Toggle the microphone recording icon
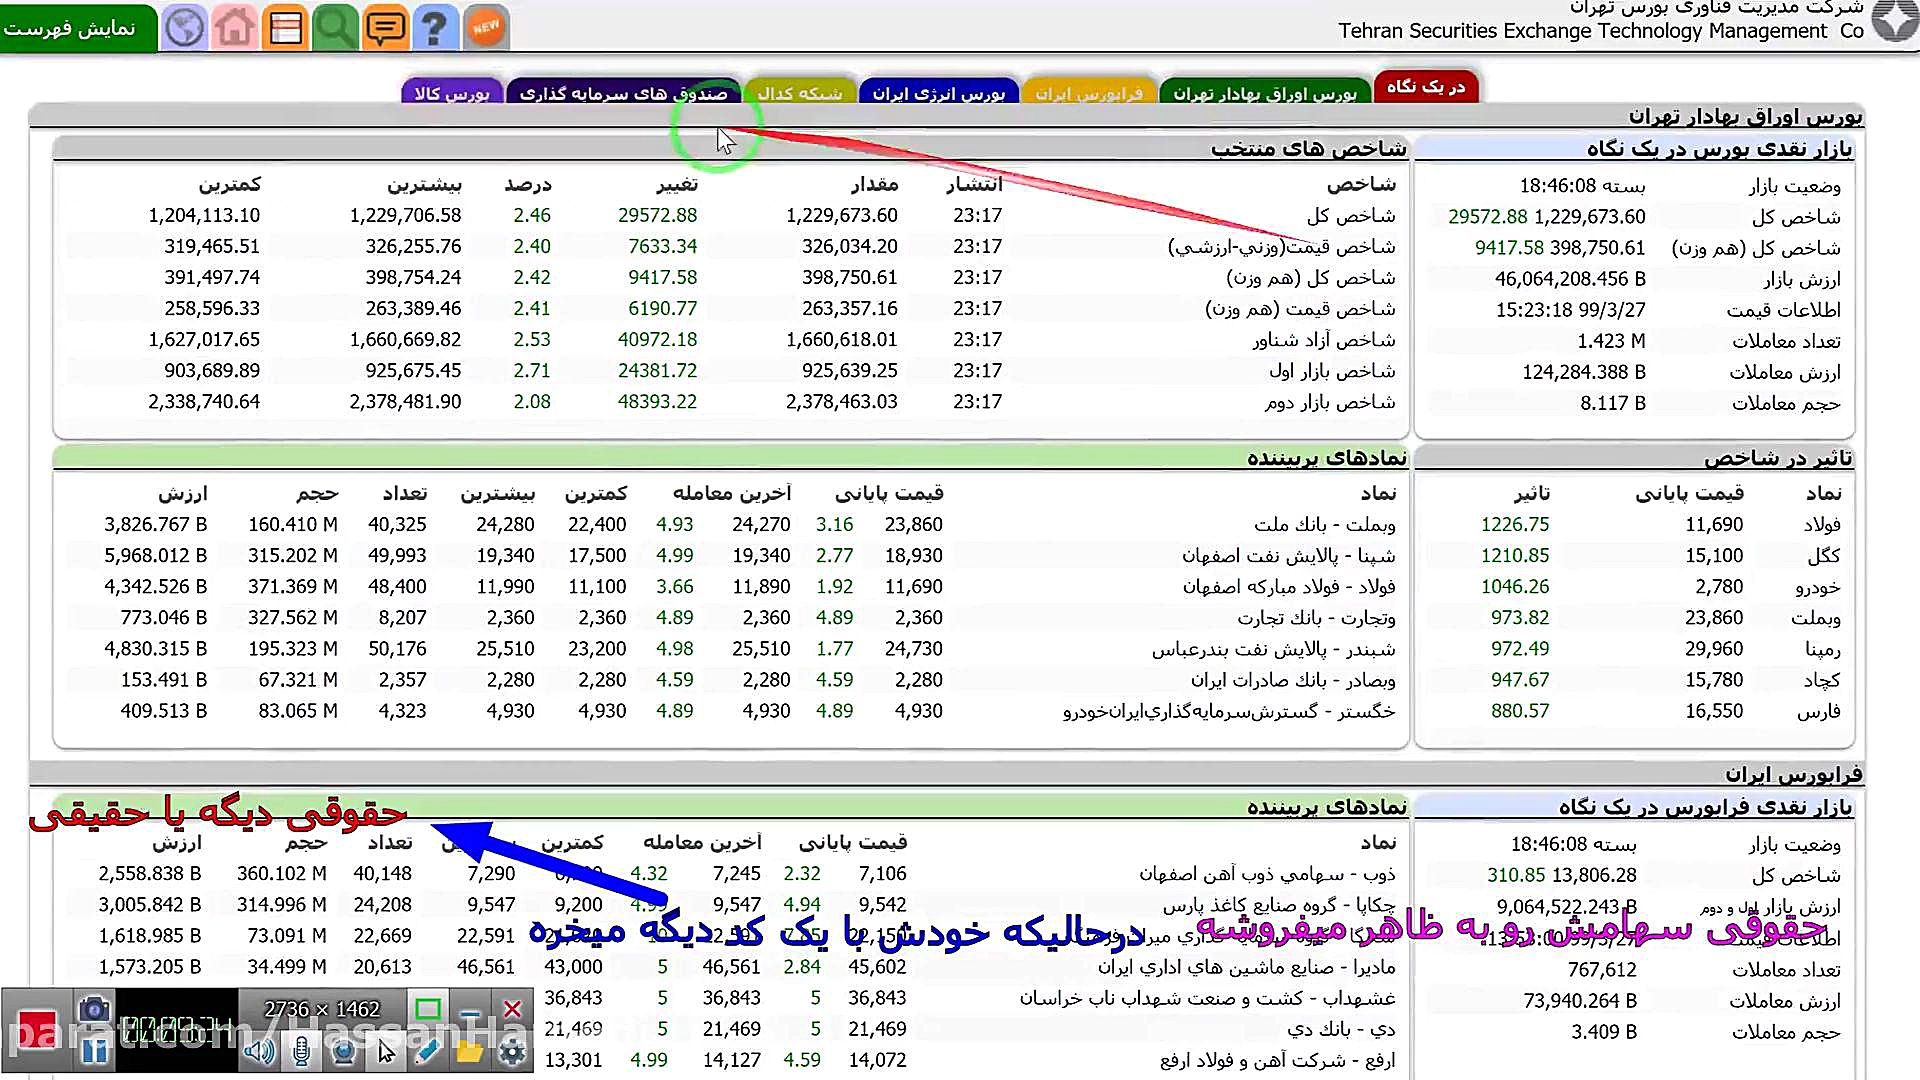Screen dimensions: 1920x1080 [301, 1051]
